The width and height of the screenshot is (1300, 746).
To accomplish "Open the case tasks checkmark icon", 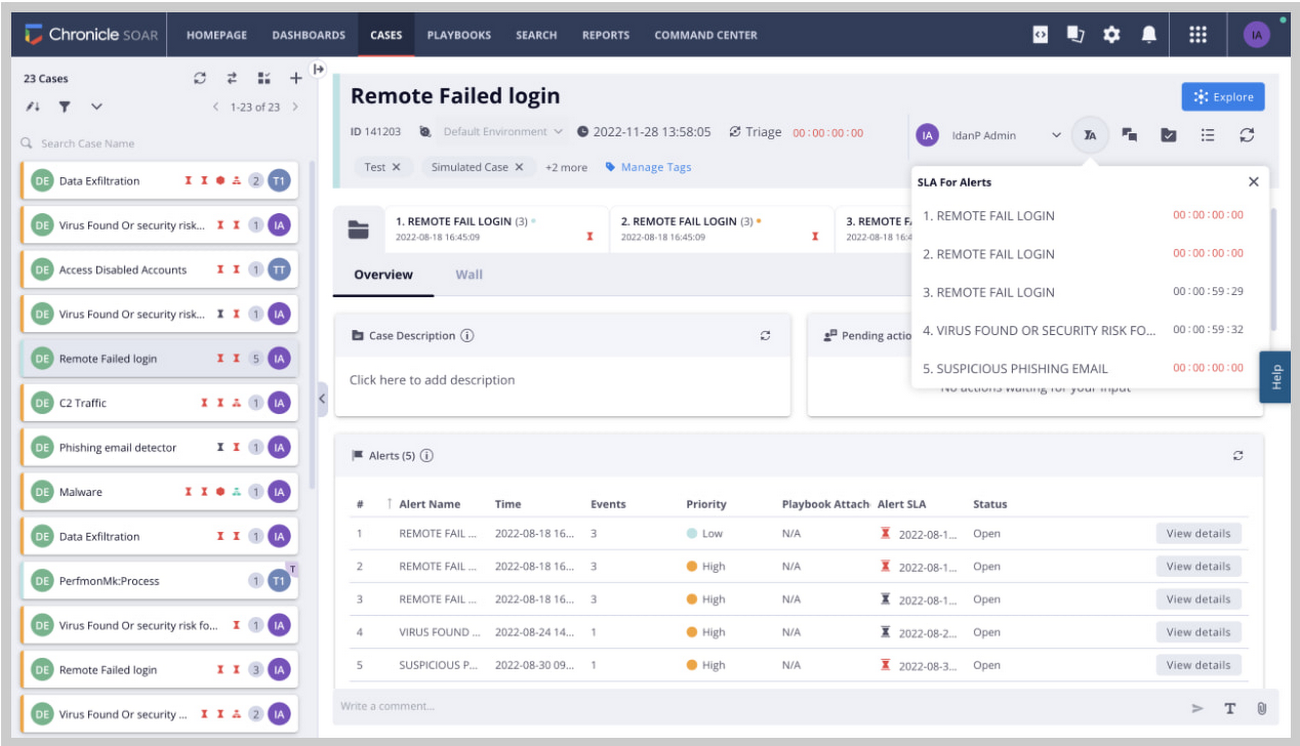I will coord(1168,135).
